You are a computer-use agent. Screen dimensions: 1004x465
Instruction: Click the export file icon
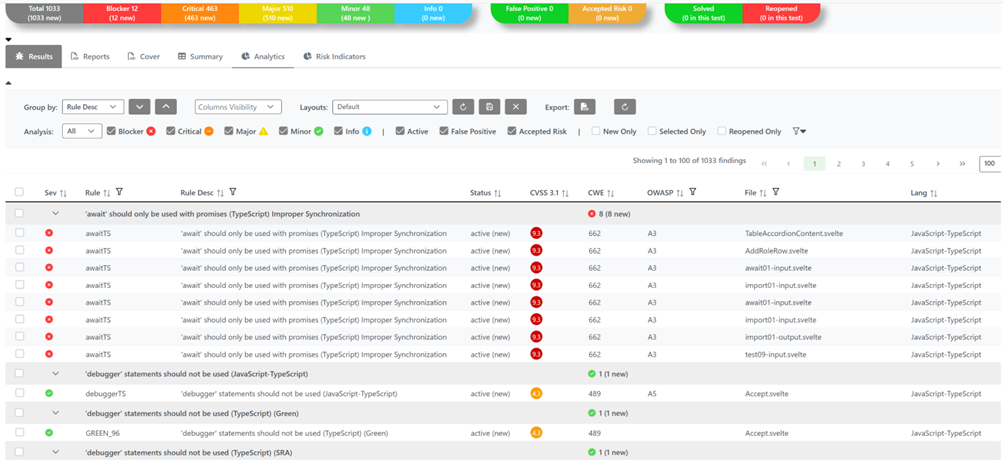tap(587, 107)
